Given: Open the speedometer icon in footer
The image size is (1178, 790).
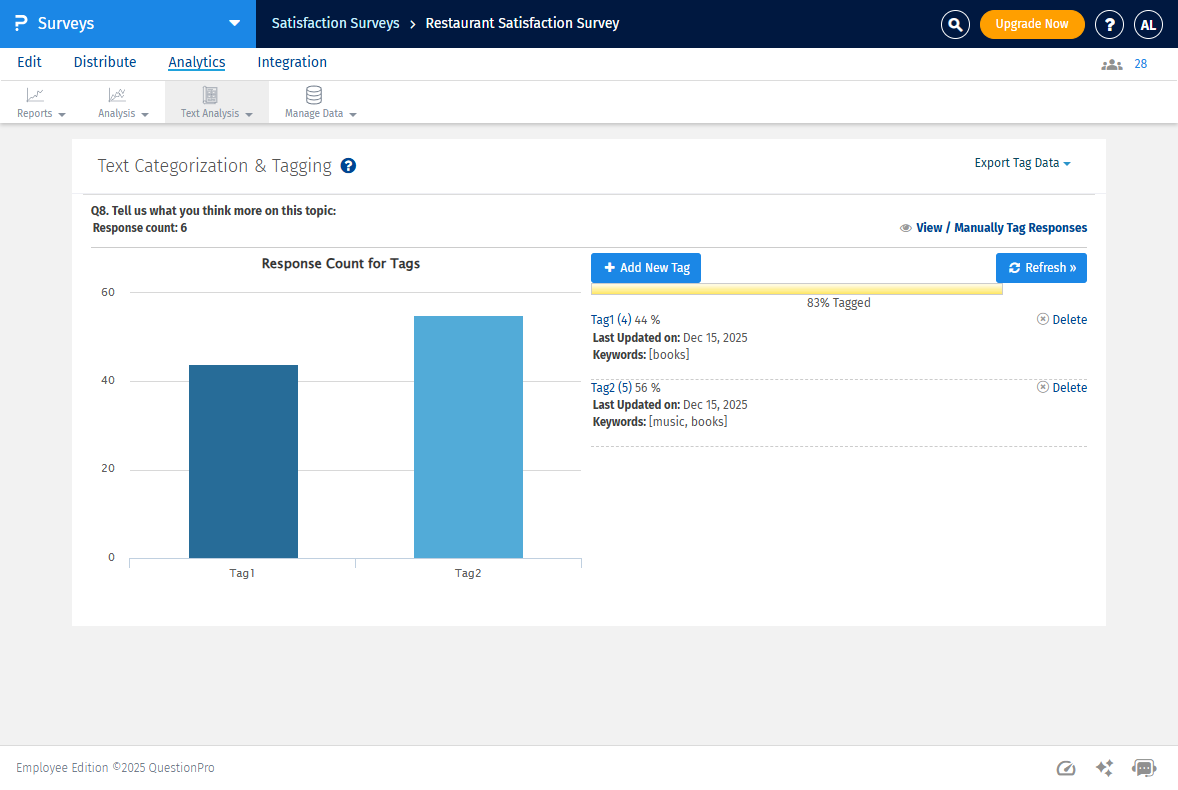Looking at the screenshot, I should click(x=1066, y=768).
